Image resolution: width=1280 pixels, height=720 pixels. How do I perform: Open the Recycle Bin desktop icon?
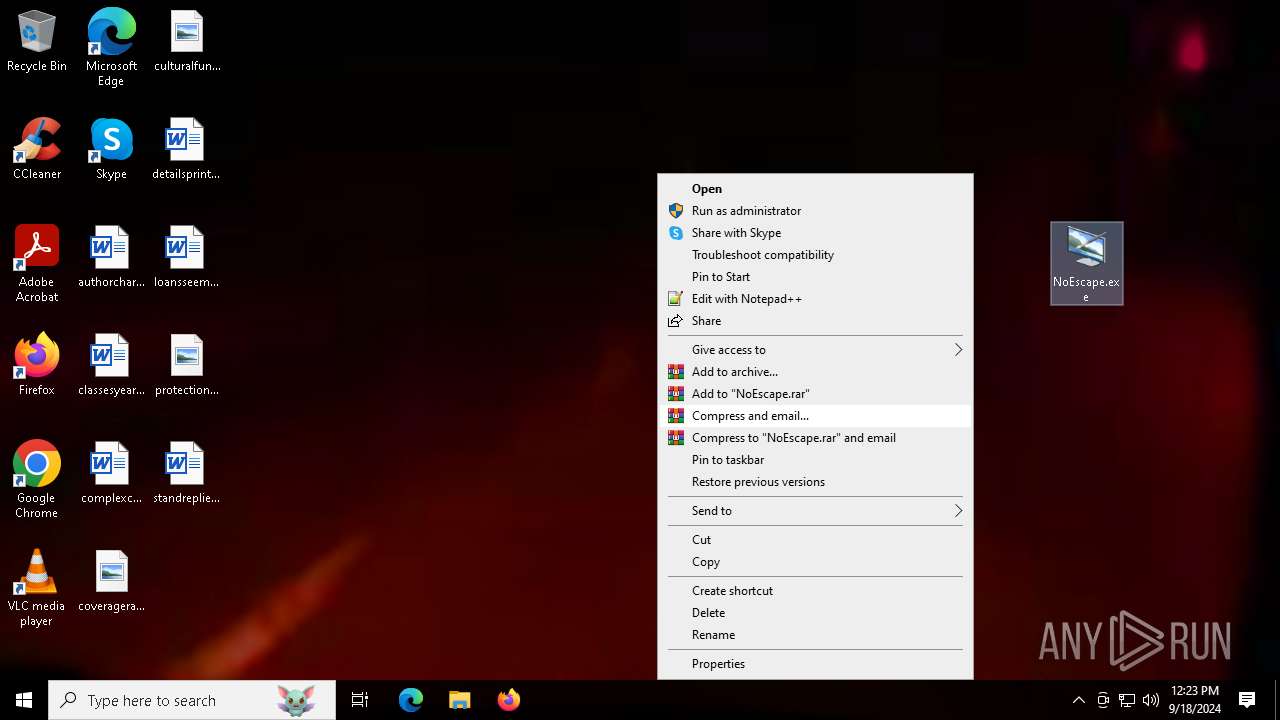[x=37, y=42]
